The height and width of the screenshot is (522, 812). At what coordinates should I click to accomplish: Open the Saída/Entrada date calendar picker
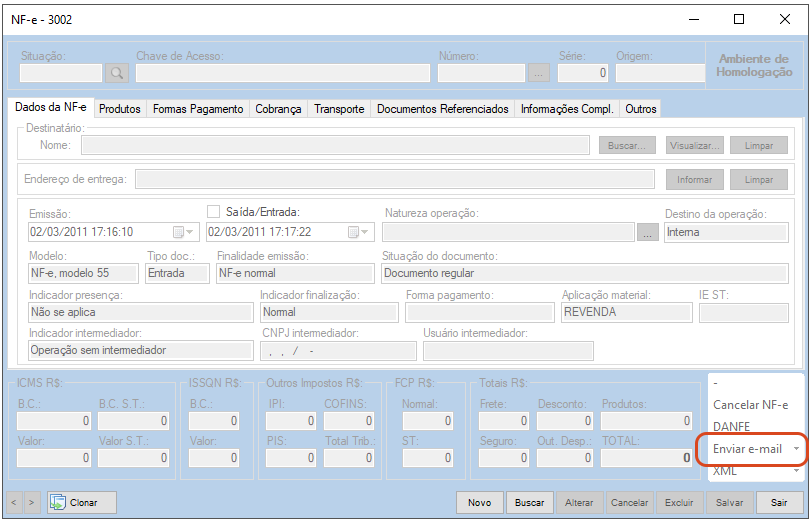pos(360,232)
